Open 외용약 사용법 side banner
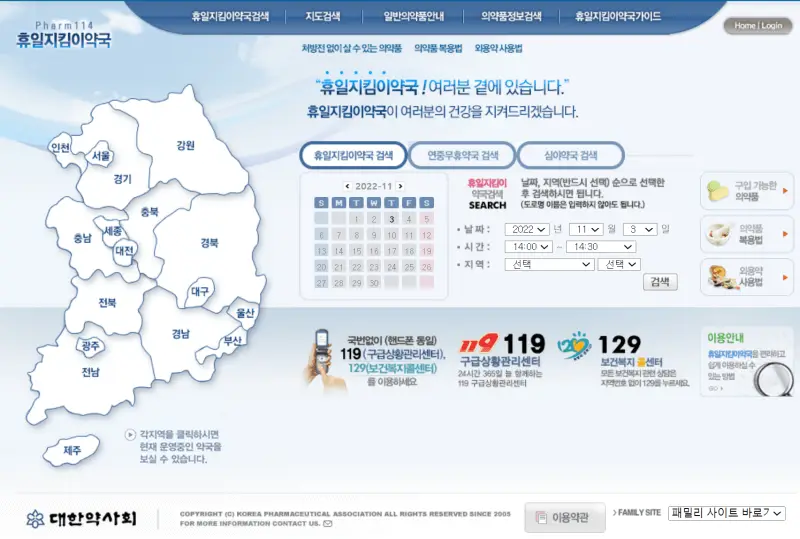 point(747,277)
